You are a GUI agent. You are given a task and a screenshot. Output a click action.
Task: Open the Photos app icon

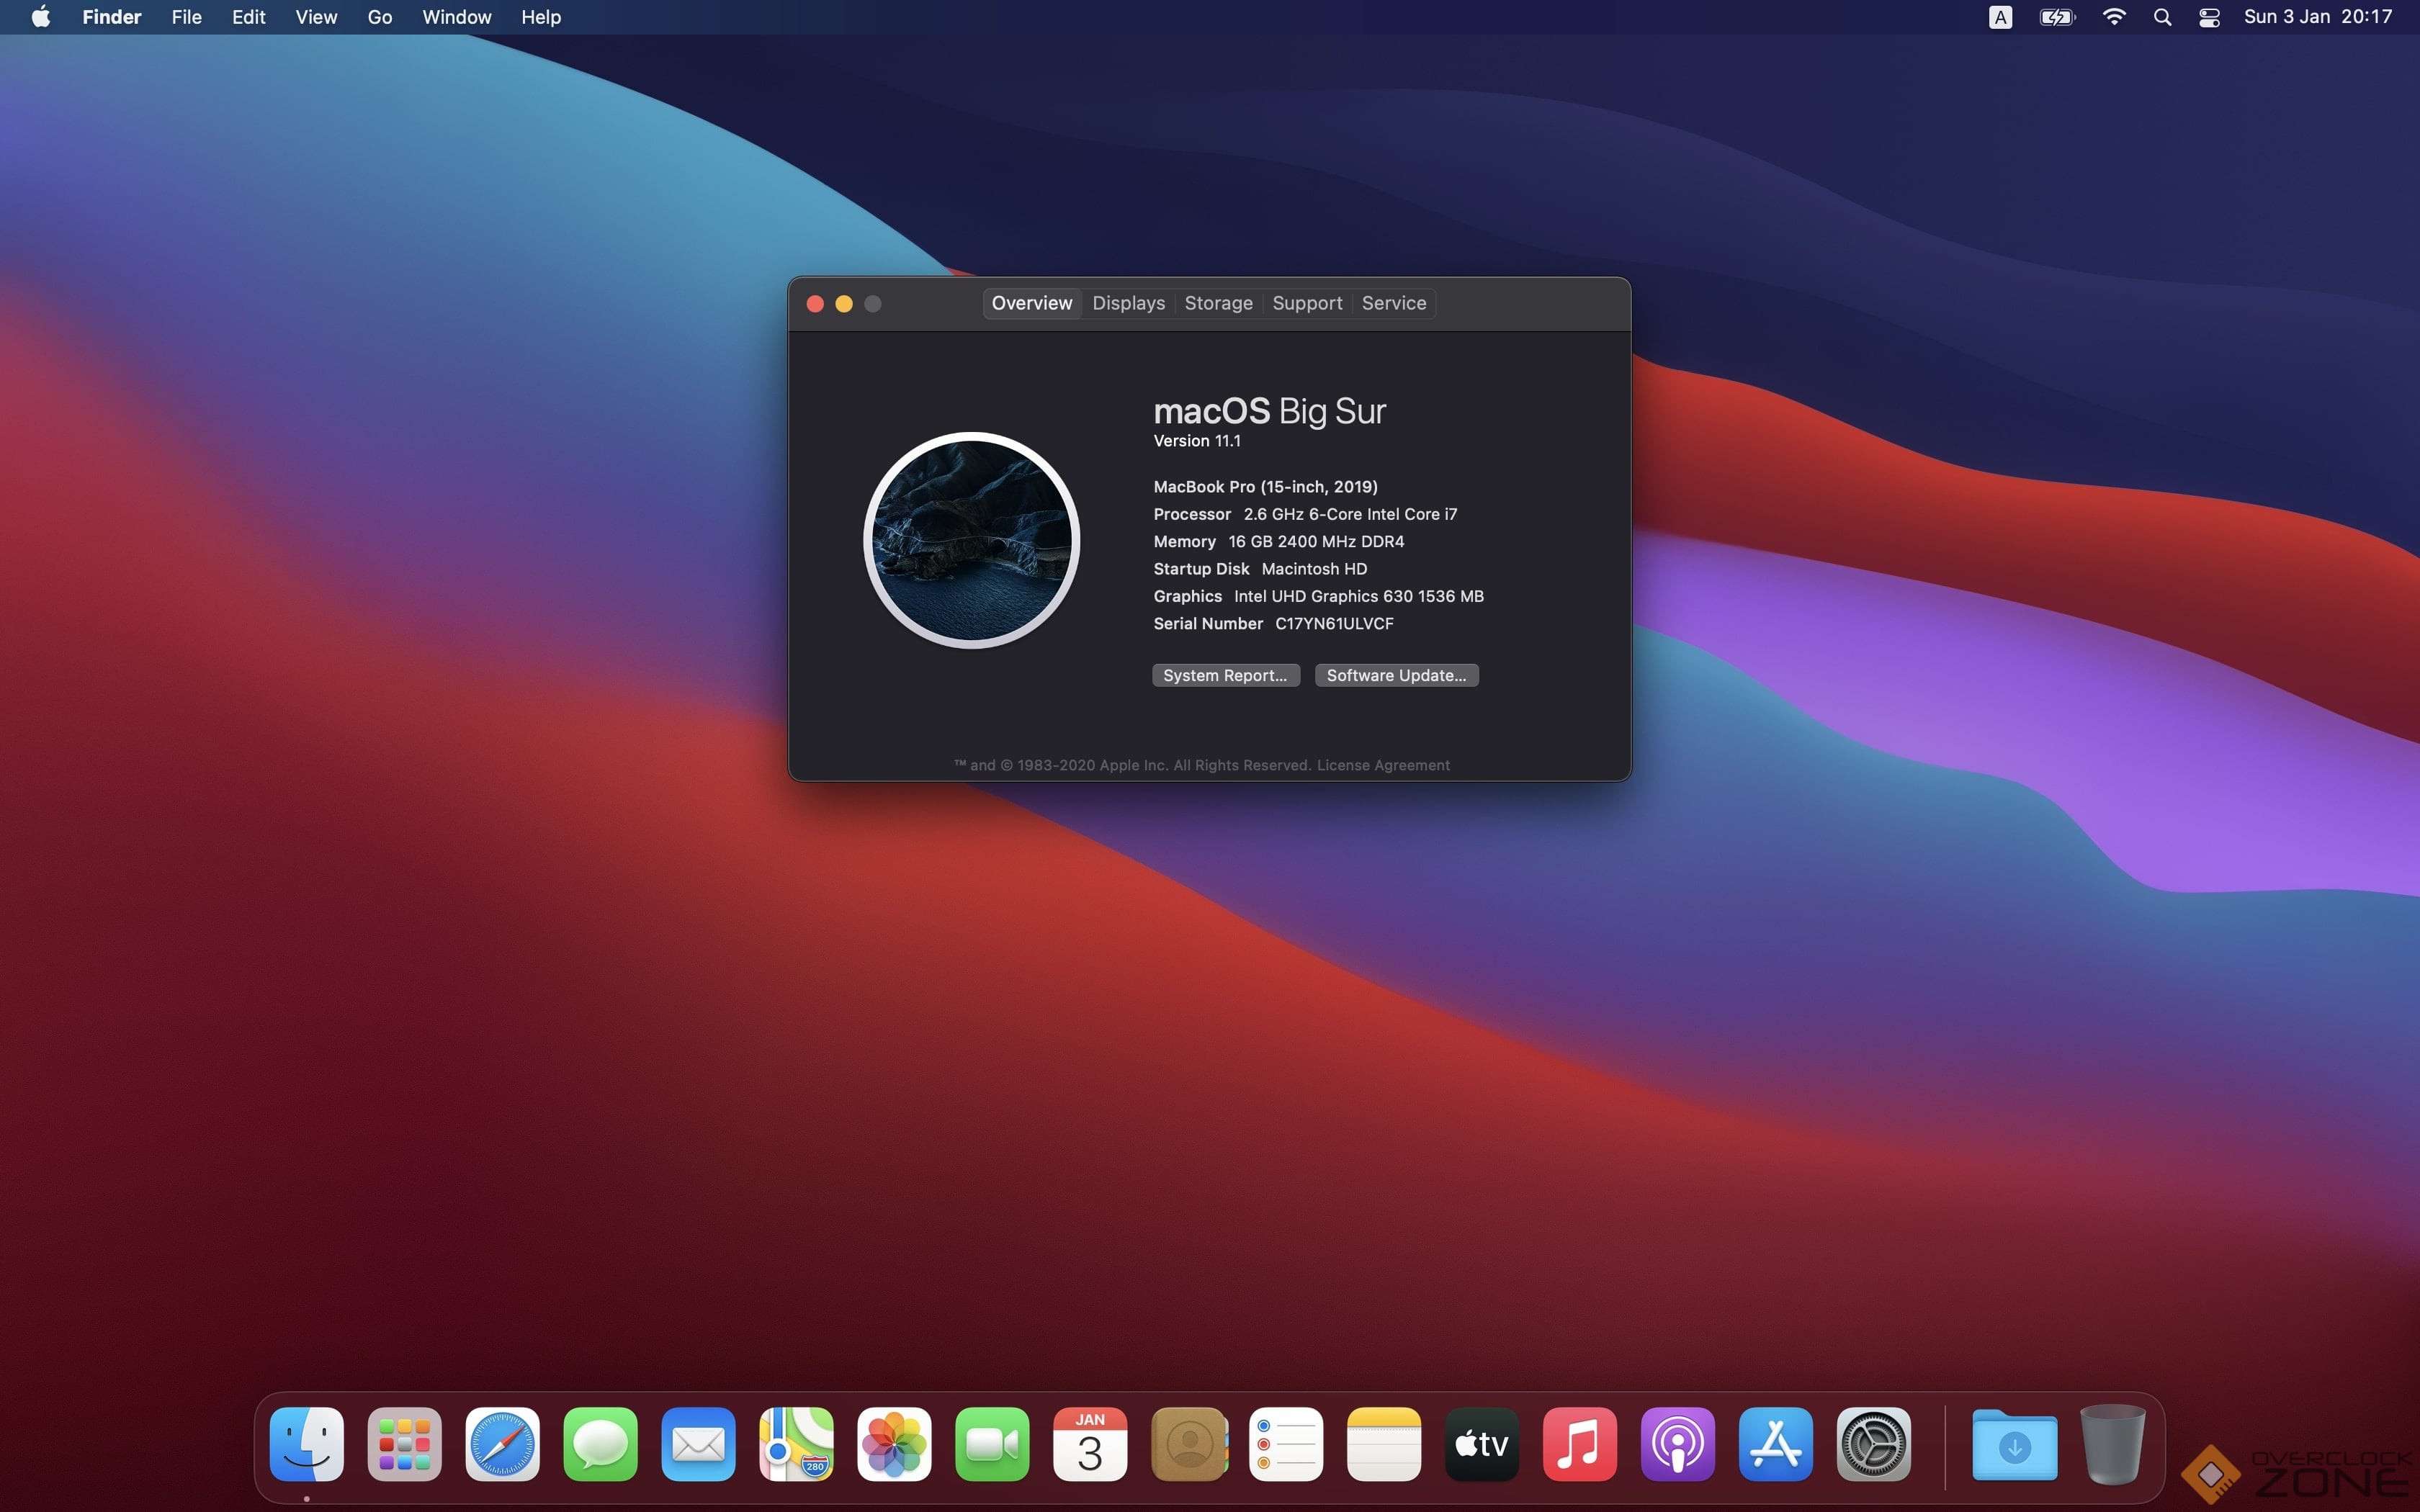click(894, 1444)
